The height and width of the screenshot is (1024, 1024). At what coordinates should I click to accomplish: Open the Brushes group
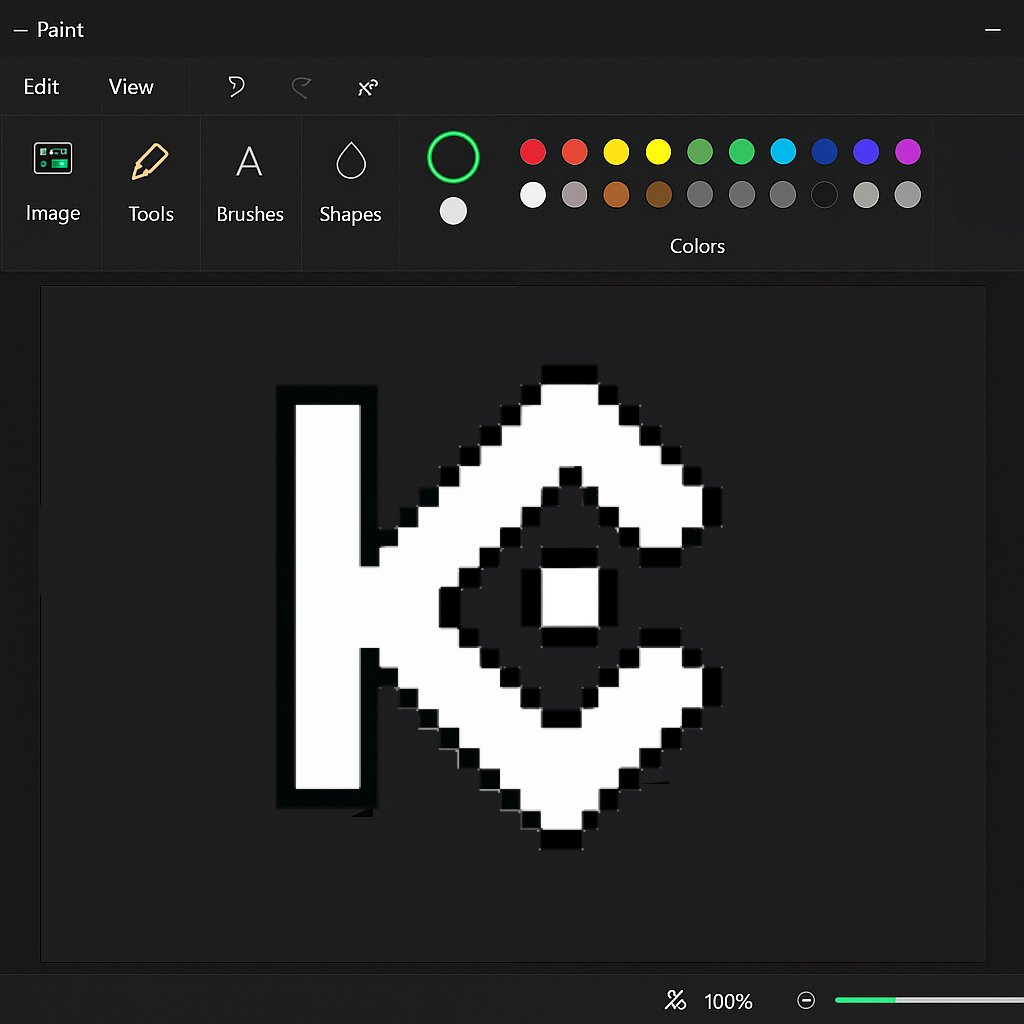click(249, 184)
